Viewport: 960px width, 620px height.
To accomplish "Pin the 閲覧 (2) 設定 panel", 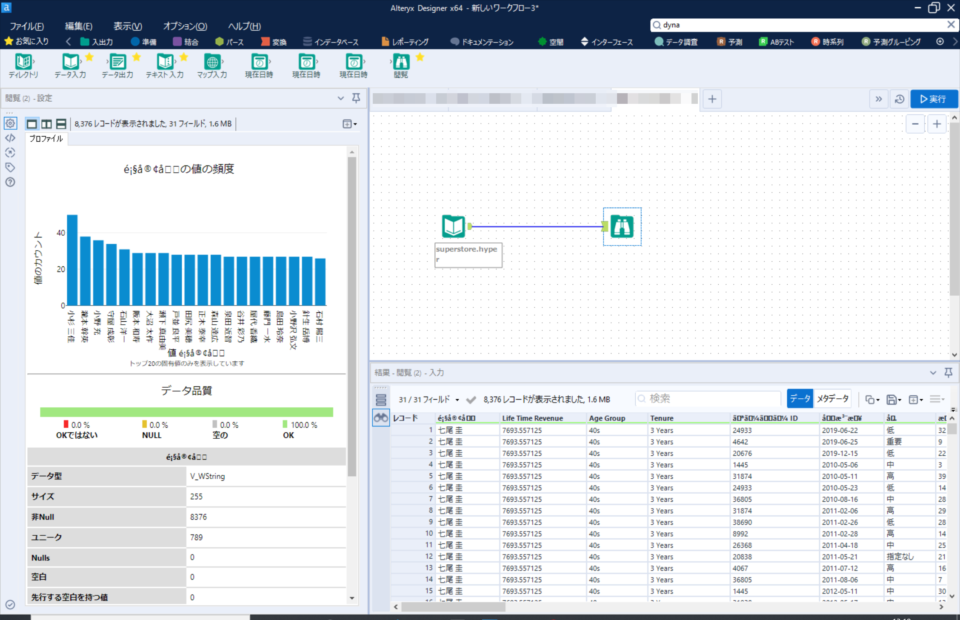I will 354,97.
